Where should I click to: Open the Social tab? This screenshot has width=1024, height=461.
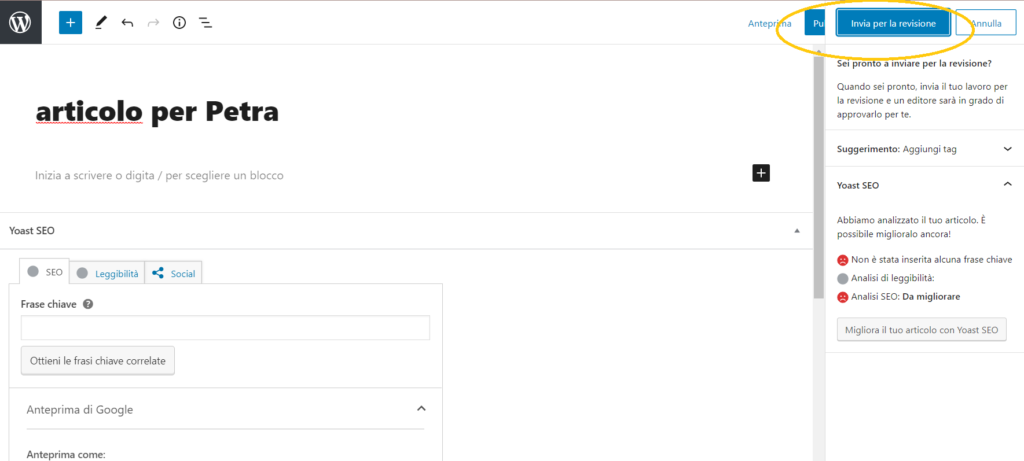pos(173,274)
